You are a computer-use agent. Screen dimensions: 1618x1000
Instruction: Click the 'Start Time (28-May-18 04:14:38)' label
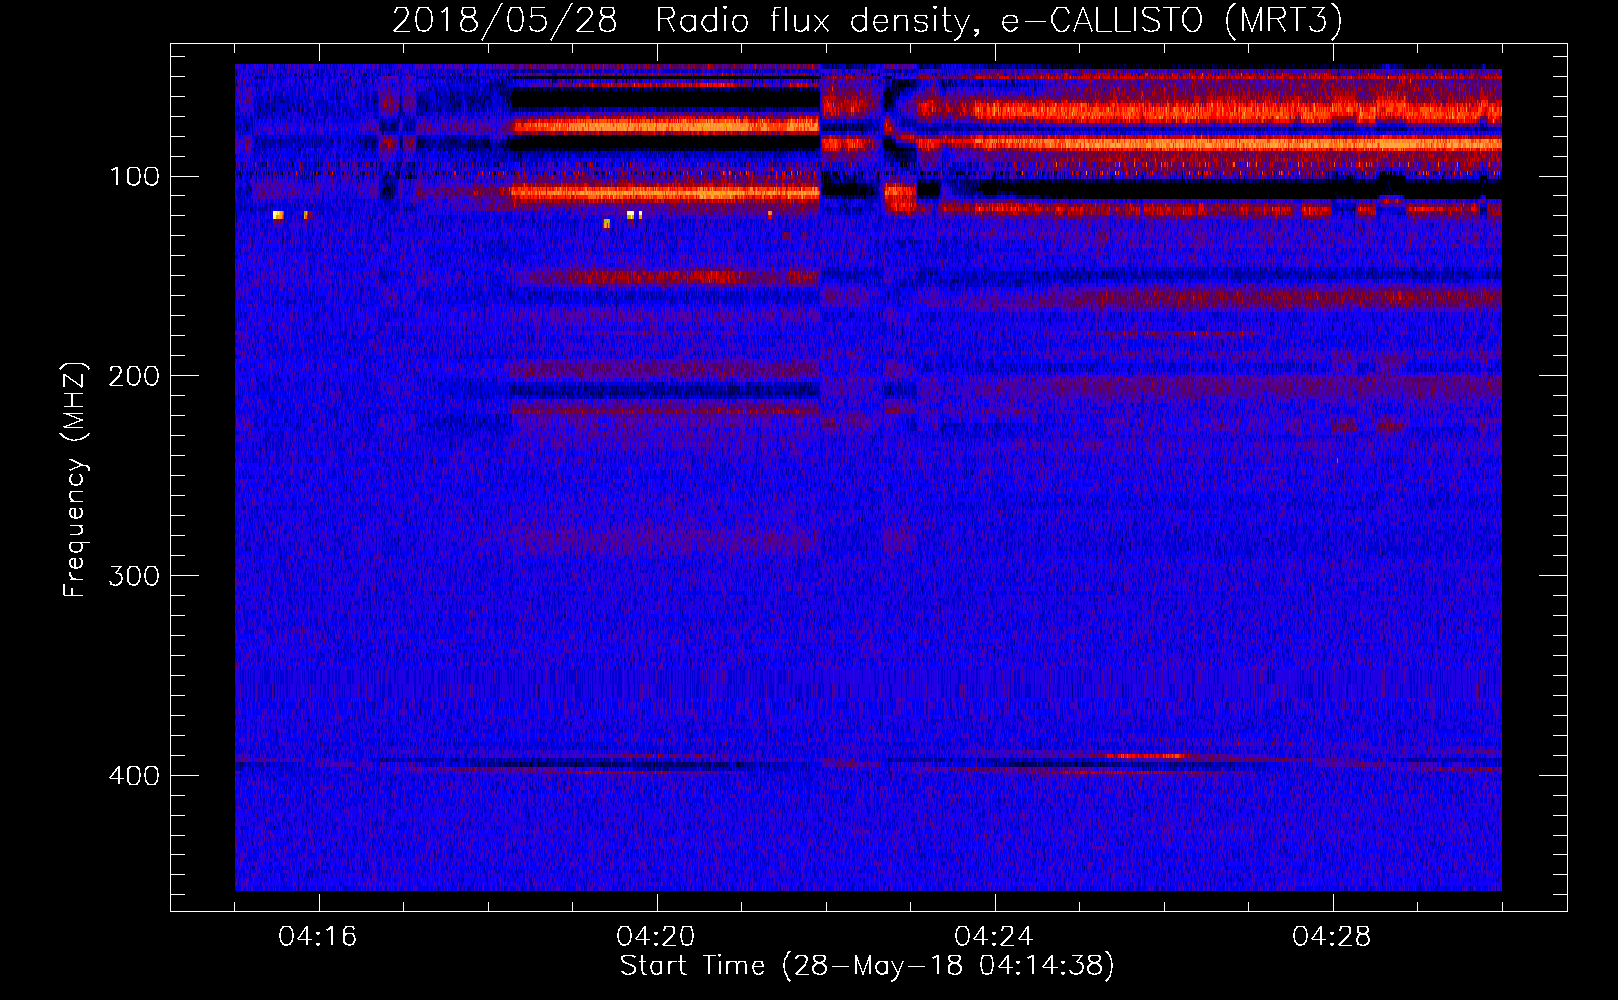click(x=867, y=966)
